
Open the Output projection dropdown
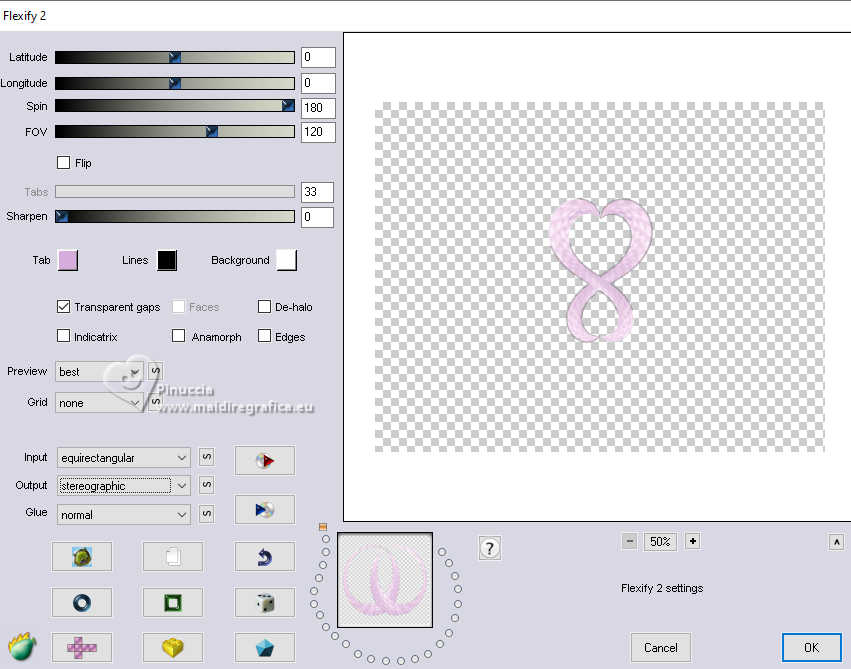click(124, 486)
